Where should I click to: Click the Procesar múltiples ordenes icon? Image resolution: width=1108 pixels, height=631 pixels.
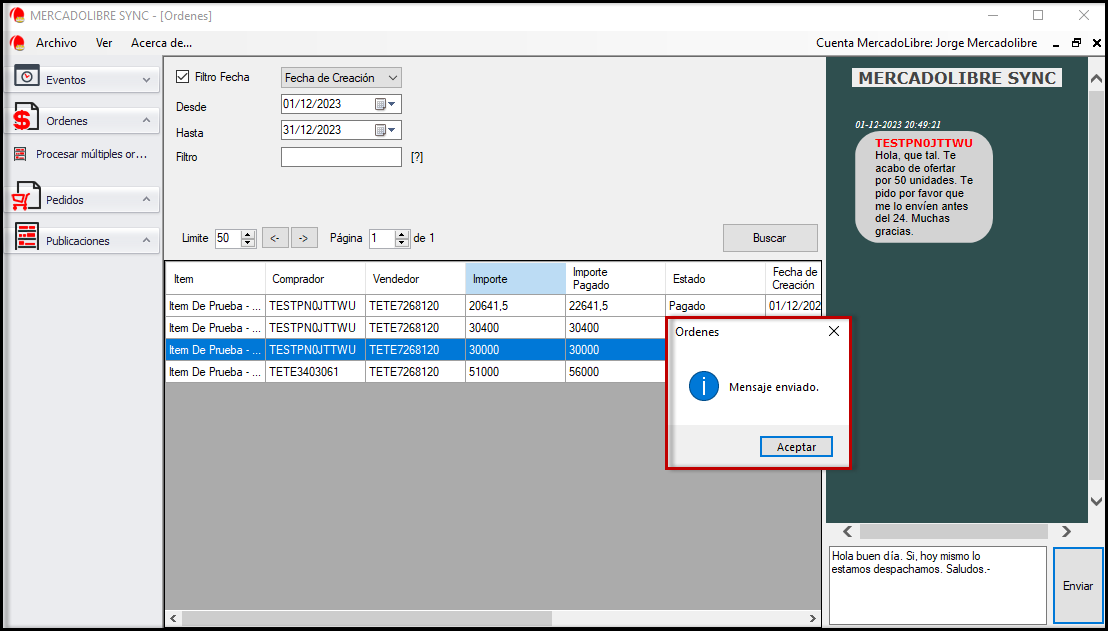point(21,154)
